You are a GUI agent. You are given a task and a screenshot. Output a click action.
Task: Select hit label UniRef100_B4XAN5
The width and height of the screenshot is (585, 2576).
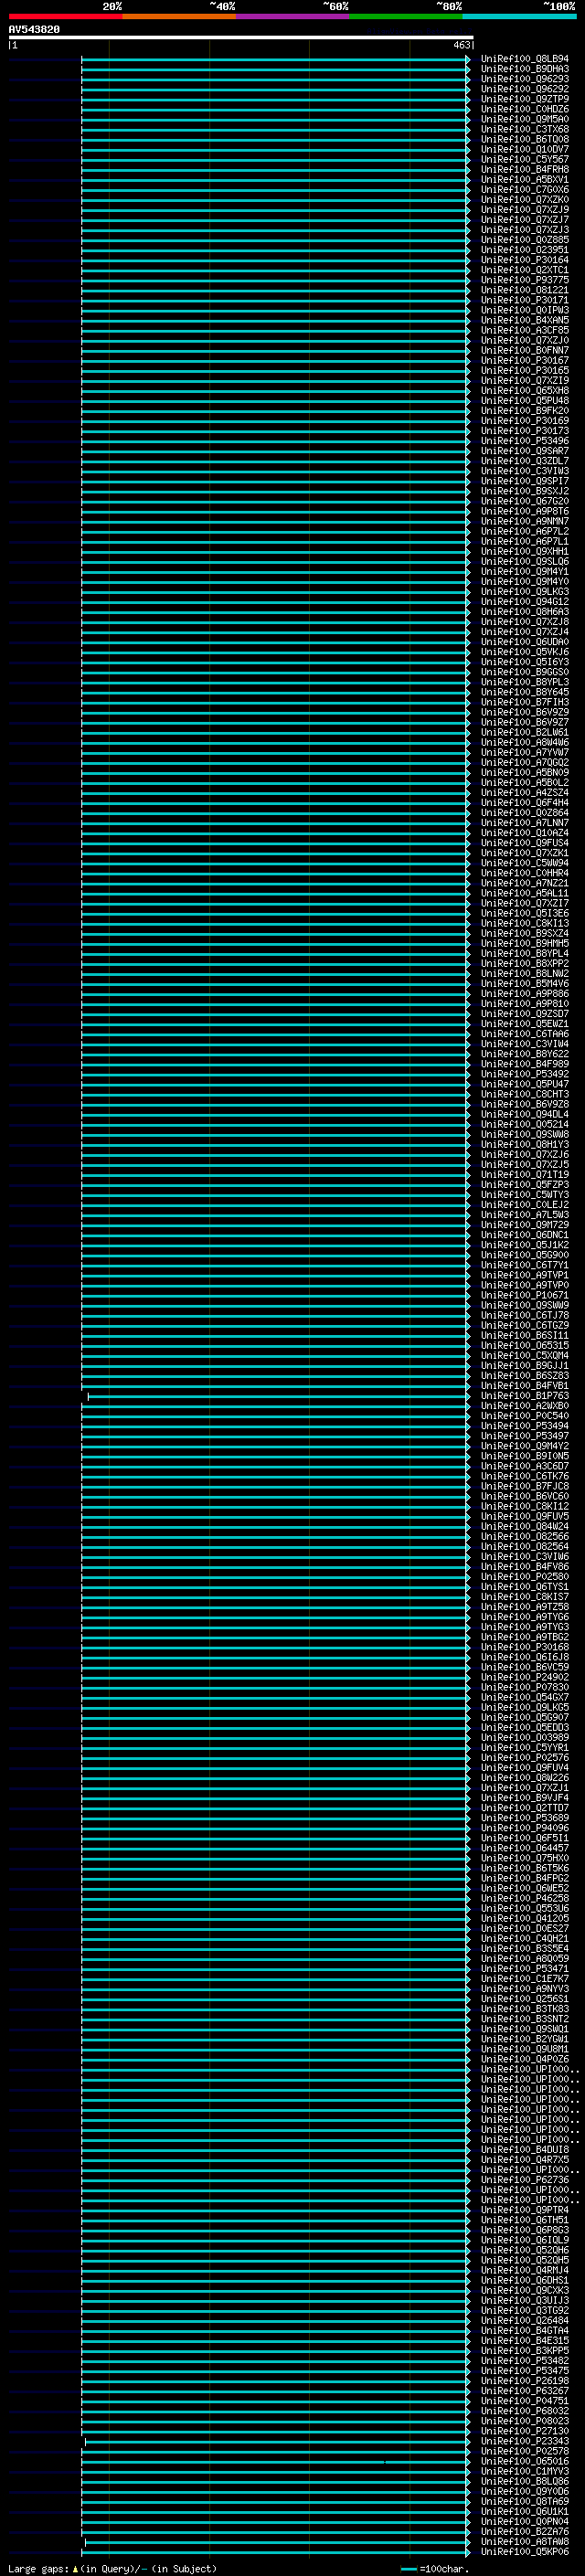pyautogui.click(x=524, y=320)
